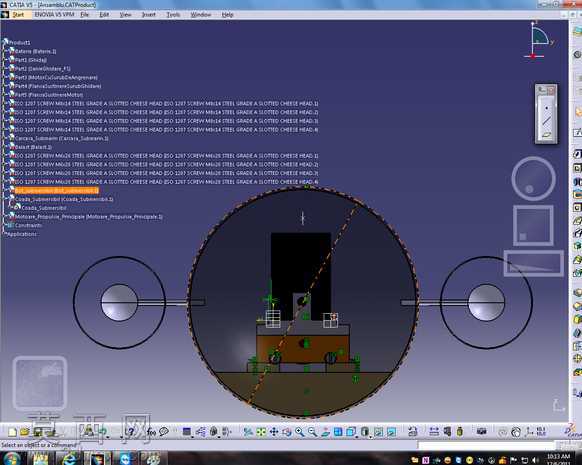Image resolution: width=582 pixels, height=465 pixels.
Task: Click the volume speaker tray icon
Action: click(535, 461)
